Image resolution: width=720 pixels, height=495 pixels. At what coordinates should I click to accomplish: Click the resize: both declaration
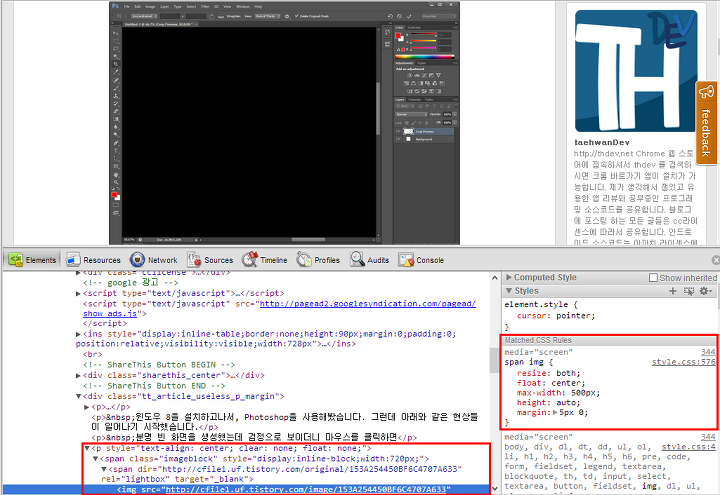pos(548,373)
